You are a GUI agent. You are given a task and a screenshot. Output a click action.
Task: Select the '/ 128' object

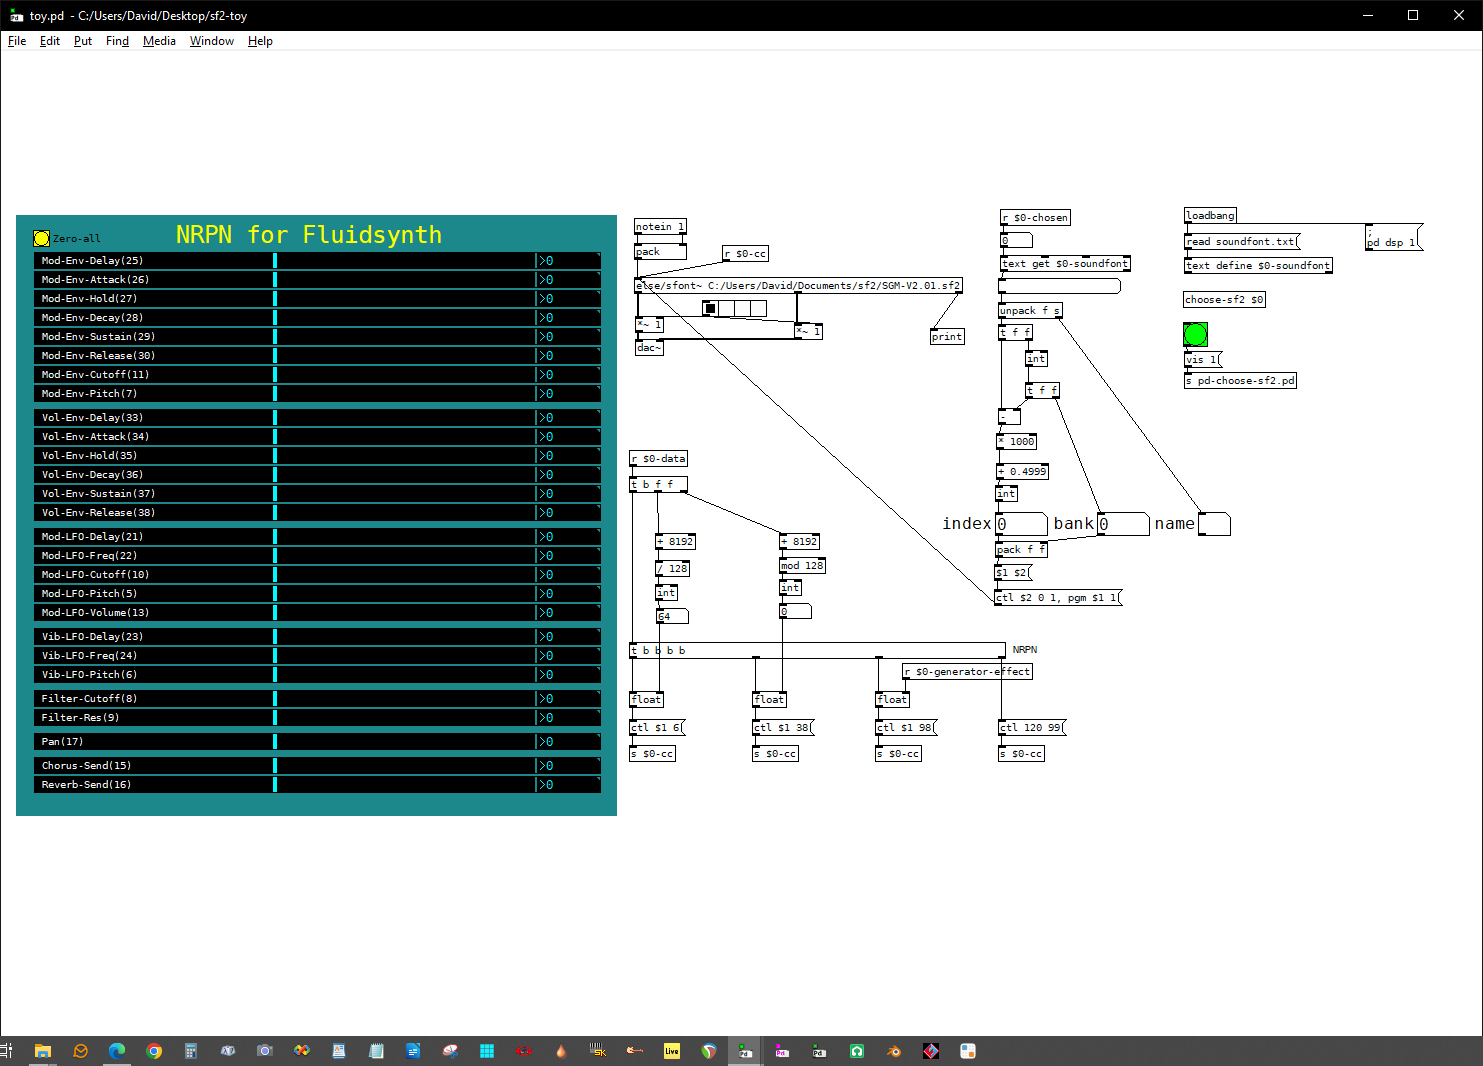672,569
